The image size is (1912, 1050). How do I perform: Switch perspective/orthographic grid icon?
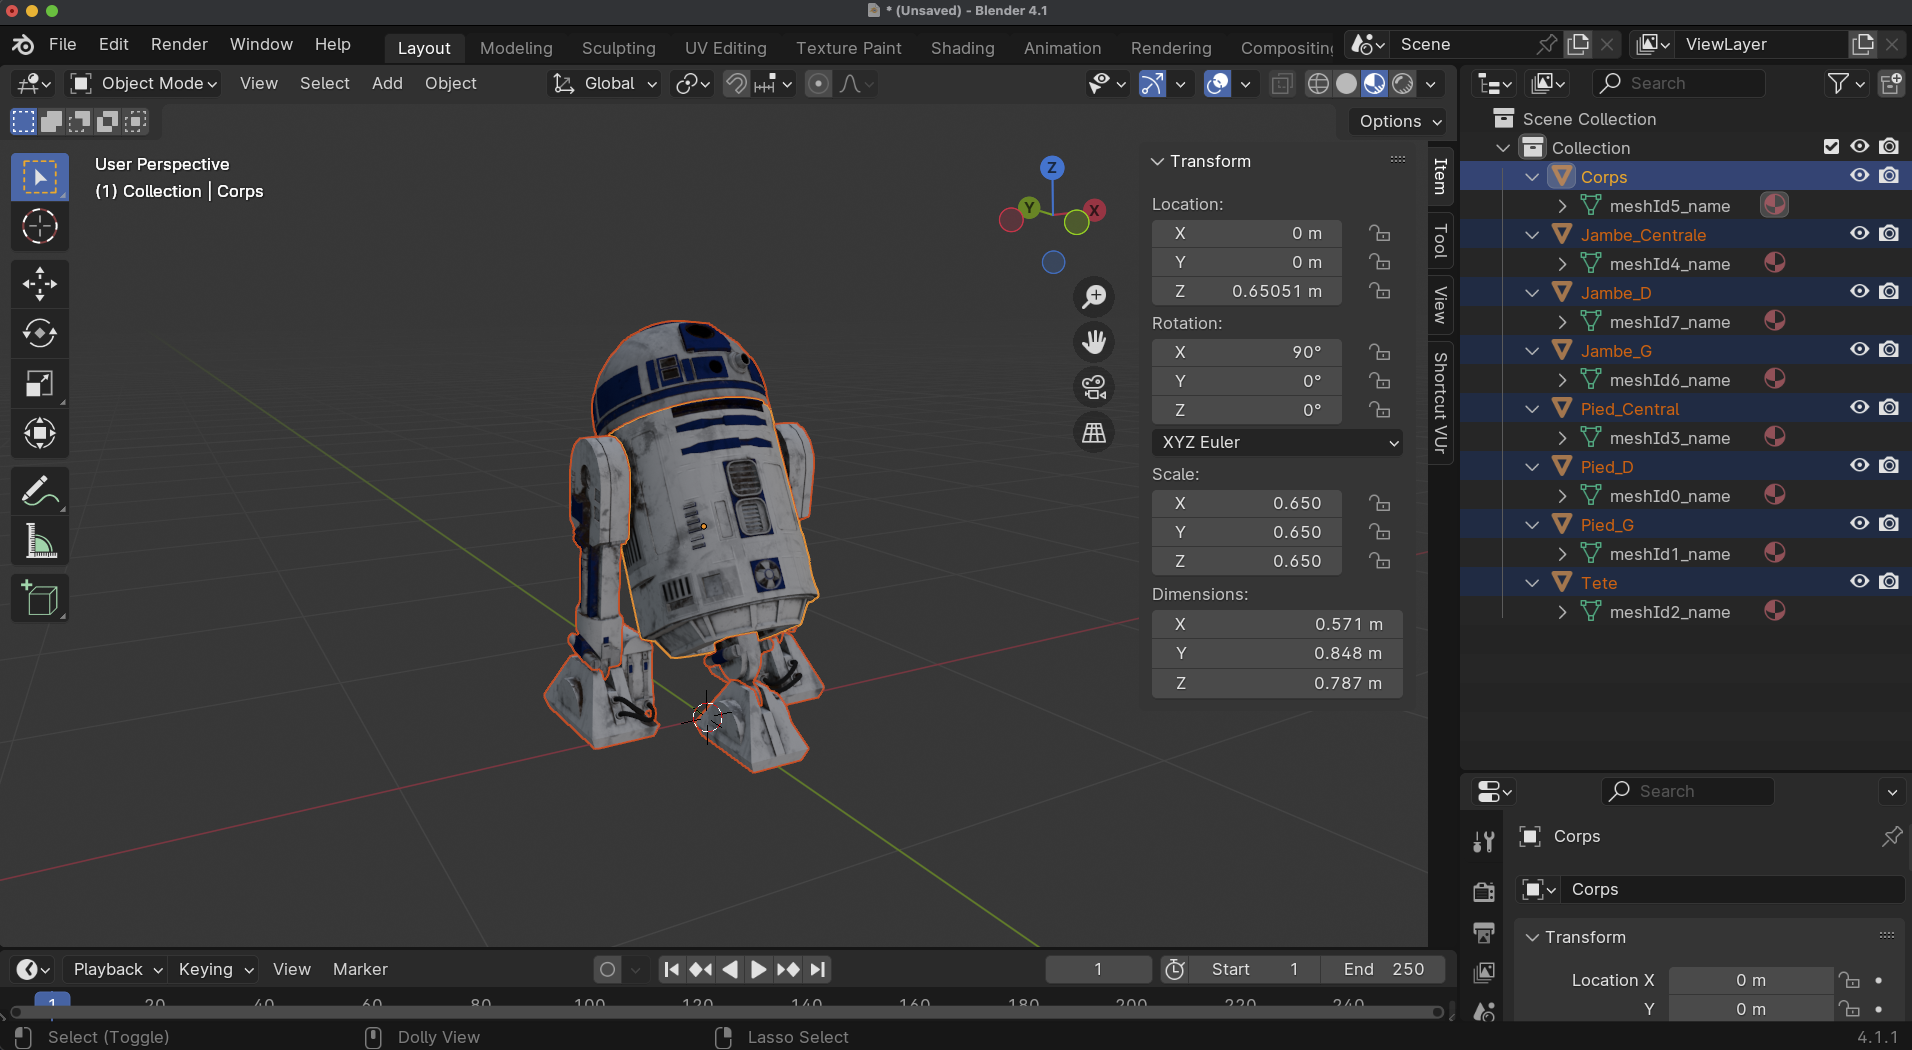(x=1094, y=432)
